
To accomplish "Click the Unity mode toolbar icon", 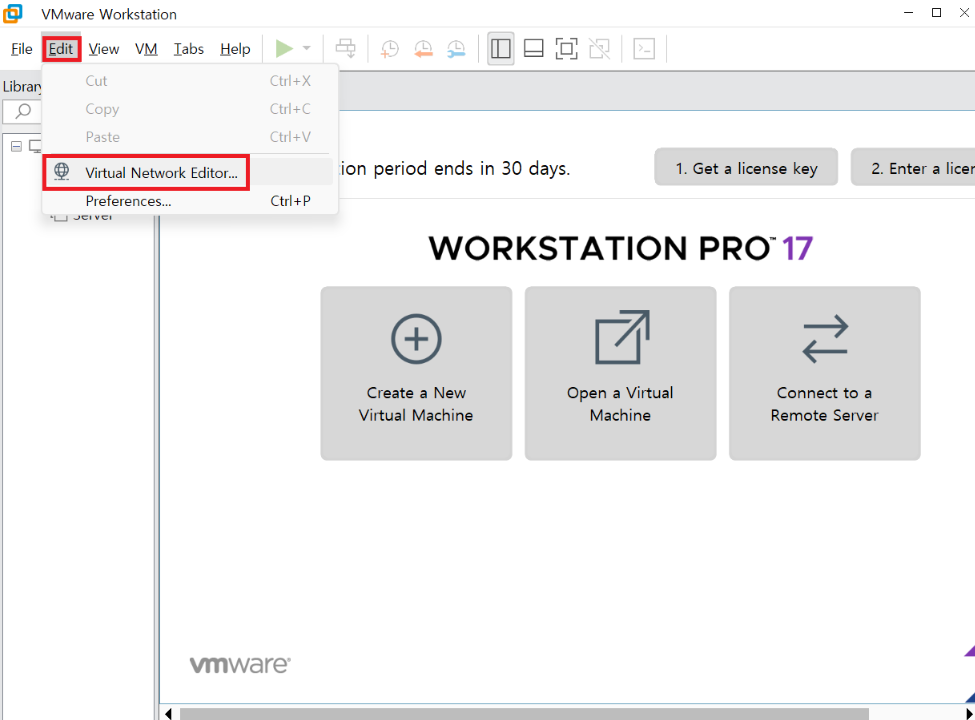I will point(599,48).
